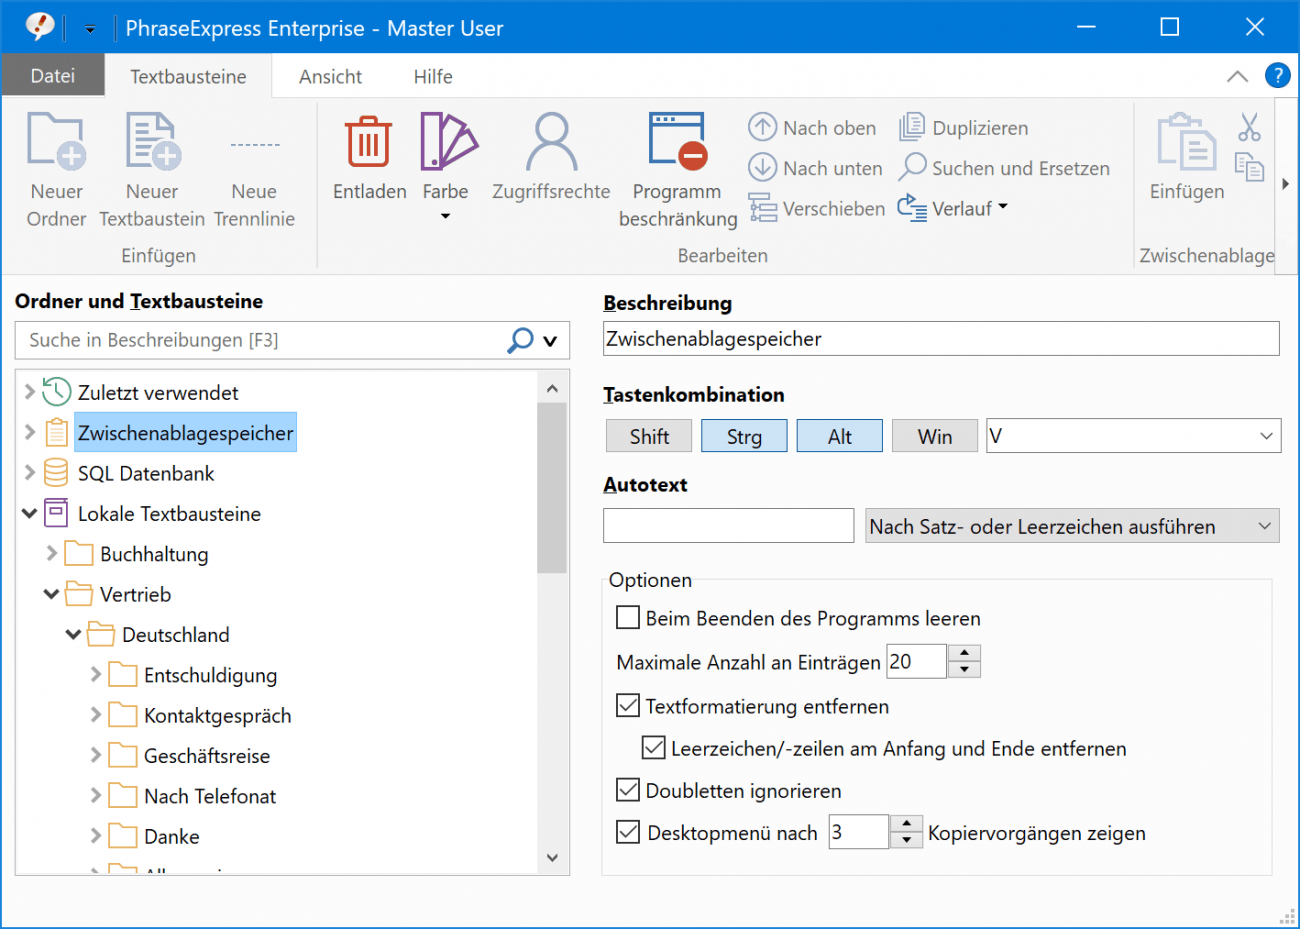Screen dimensions: 1300x929
Task: Click the Nach unten arrow icon
Action: (x=763, y=167)
